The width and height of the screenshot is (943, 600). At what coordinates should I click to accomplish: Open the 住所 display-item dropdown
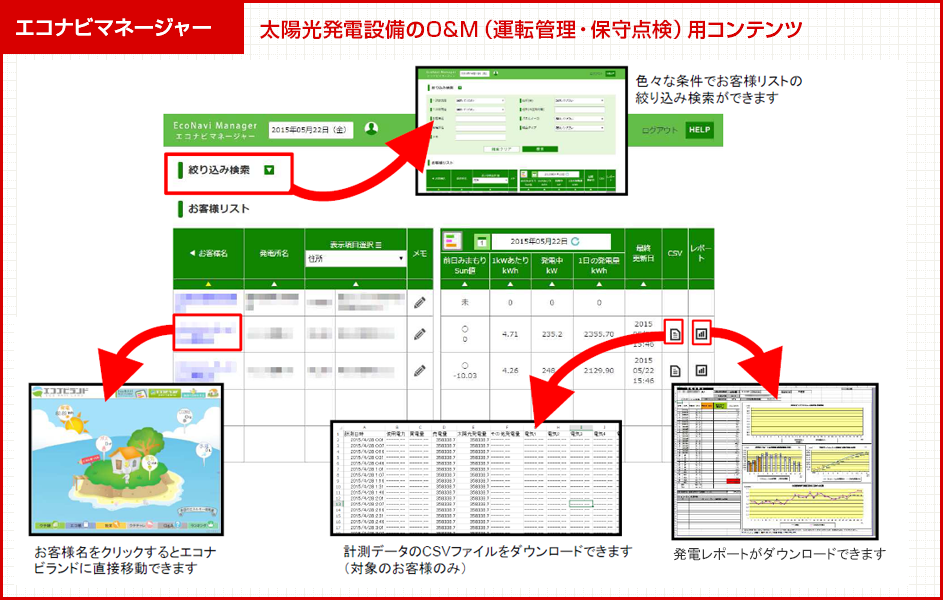point(355,257)
